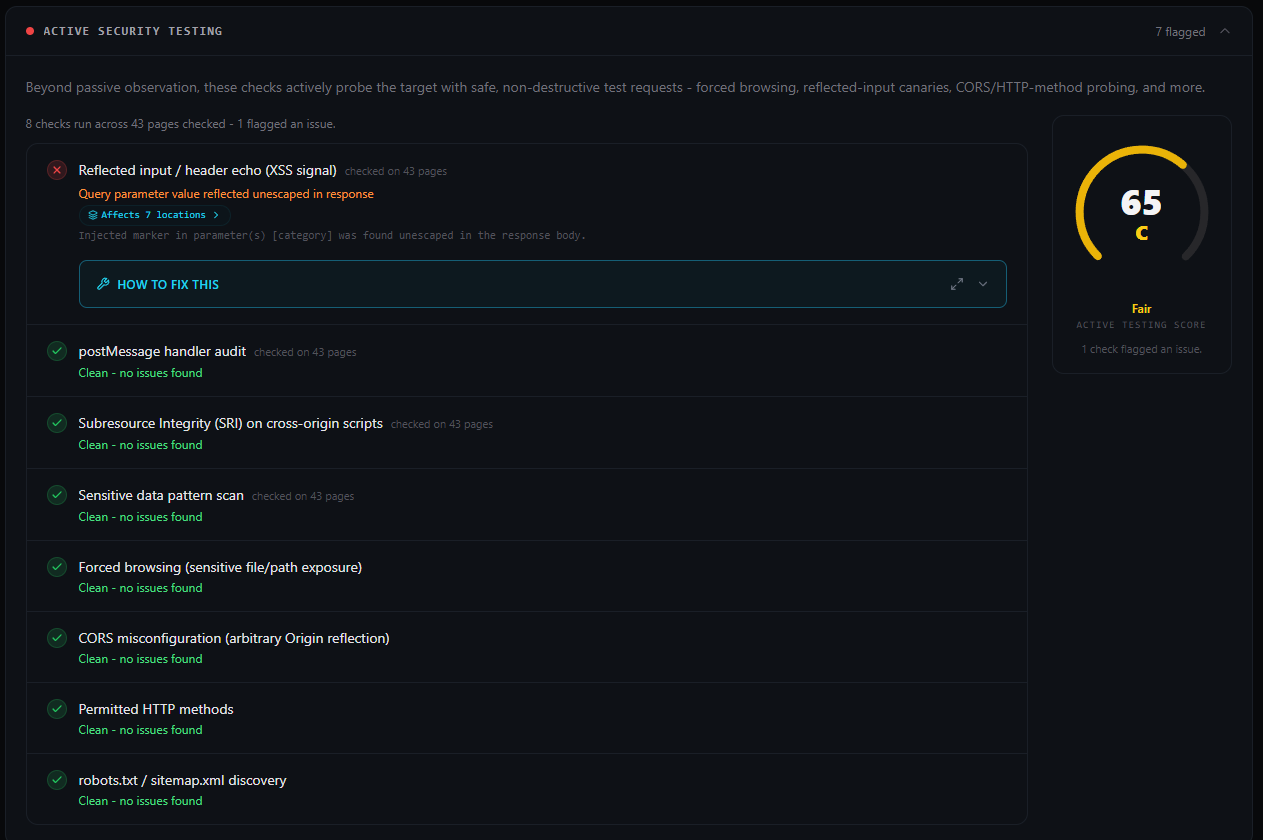Click the ACTIVE SECURITY TESTING heading
Screen dimensions: 1263x840
[133, 31]
